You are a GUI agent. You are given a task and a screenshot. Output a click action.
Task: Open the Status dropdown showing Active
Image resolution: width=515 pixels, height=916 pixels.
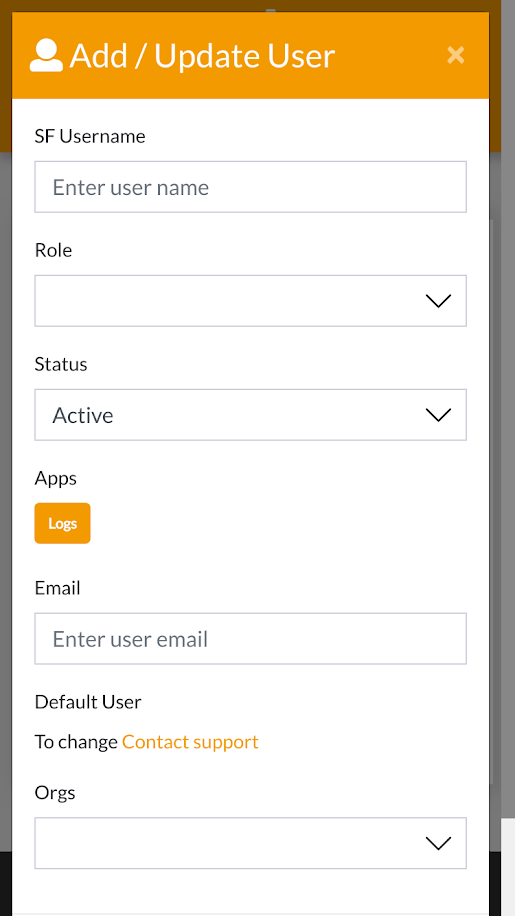[x=250, y=415]
